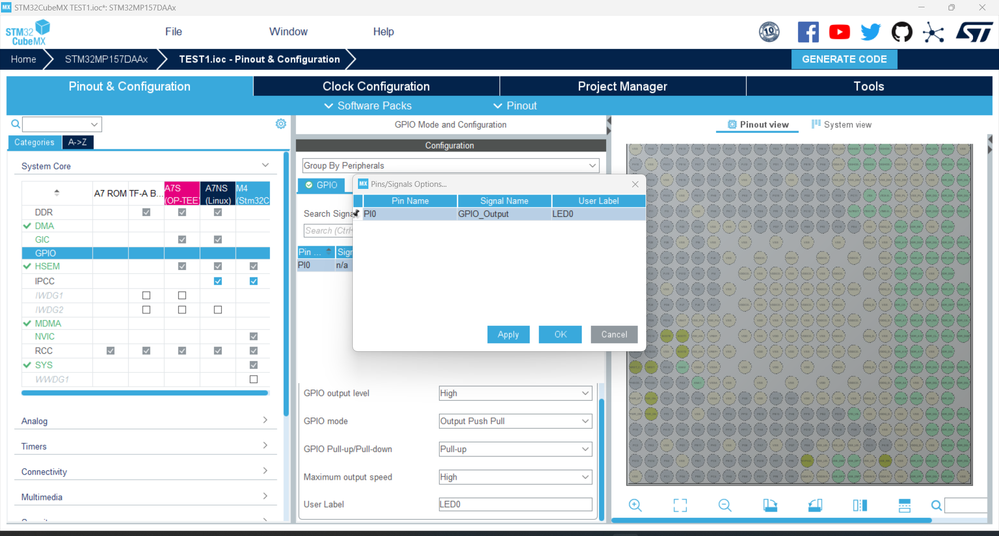Switch to Project Manager tab
This screenshot has width=999, height=536.
click(x=622, y=87)
